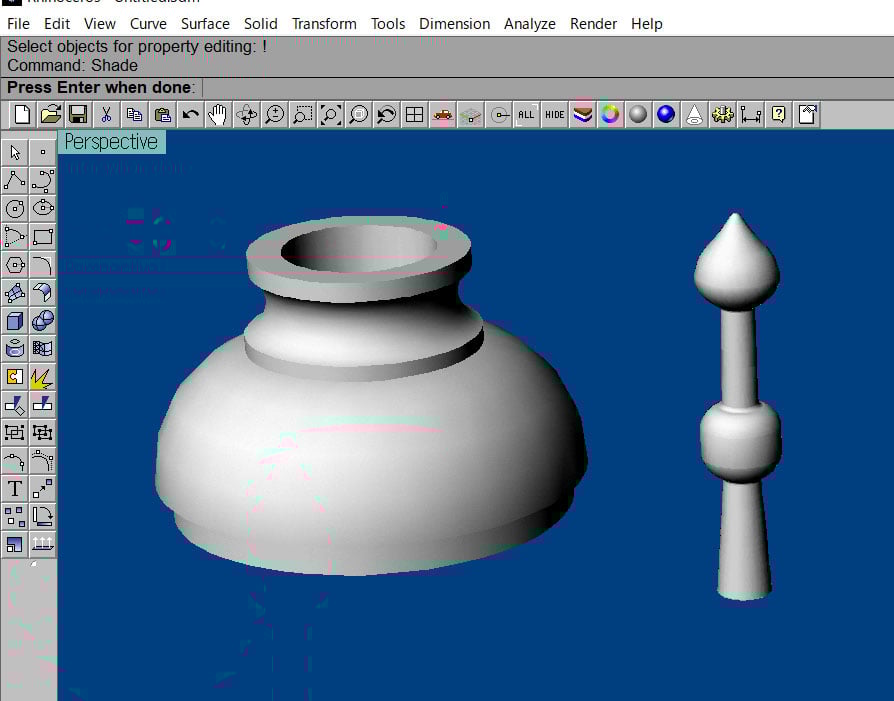Save the model with the floppy disk icon
This screenshot has height=701, width=894.
tap(78, 115)
